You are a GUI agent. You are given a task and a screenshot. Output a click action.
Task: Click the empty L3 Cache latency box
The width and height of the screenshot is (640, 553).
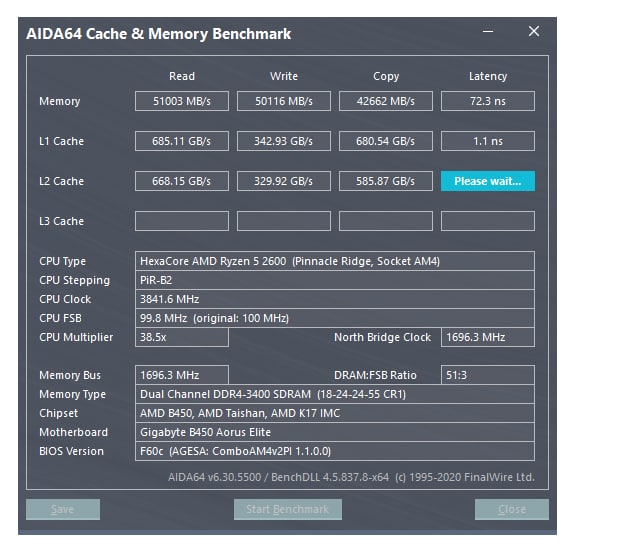[x=488, y=221]
